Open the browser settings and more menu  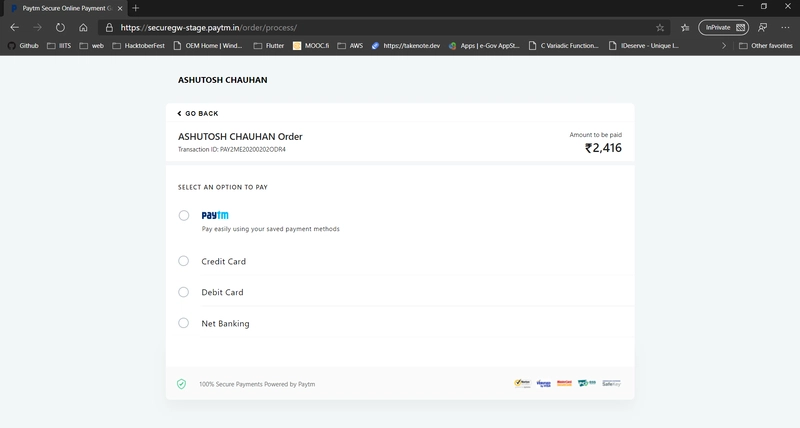click(x=785, y=28)
